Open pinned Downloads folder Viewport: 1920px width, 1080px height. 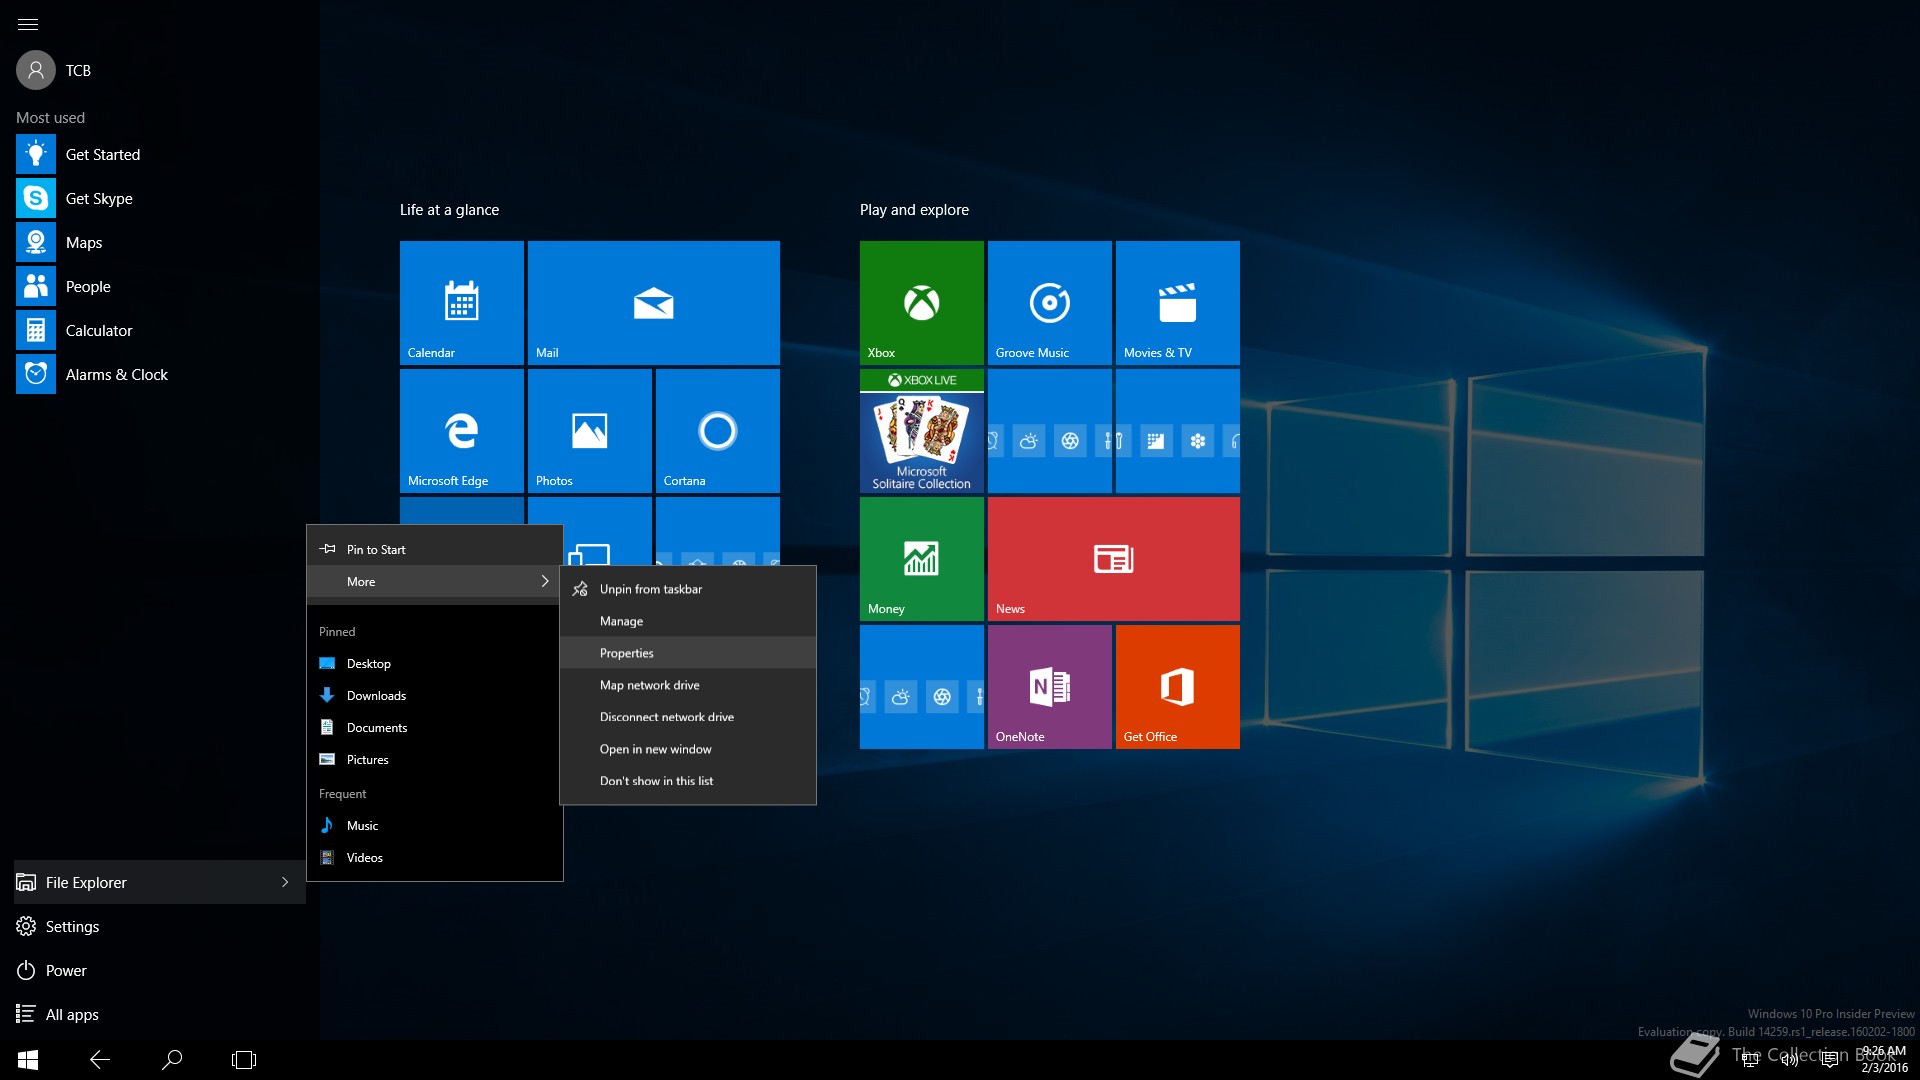434,695
